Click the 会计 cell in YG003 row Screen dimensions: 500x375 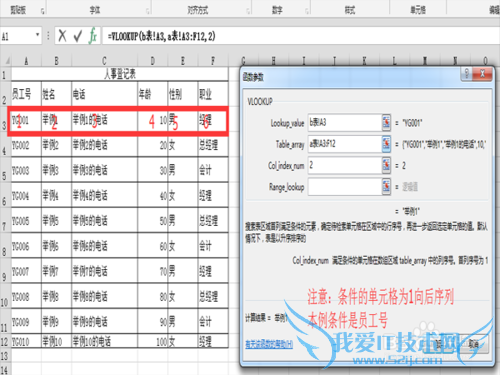point(213,170)
